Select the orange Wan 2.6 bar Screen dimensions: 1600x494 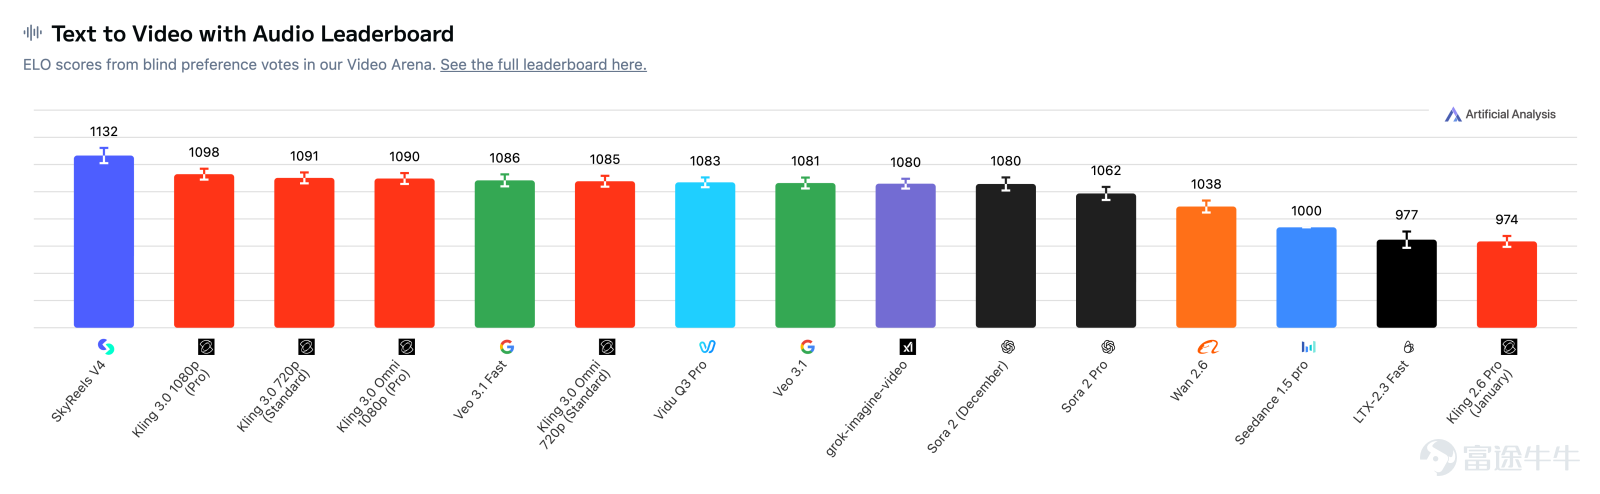(1206, 267)
